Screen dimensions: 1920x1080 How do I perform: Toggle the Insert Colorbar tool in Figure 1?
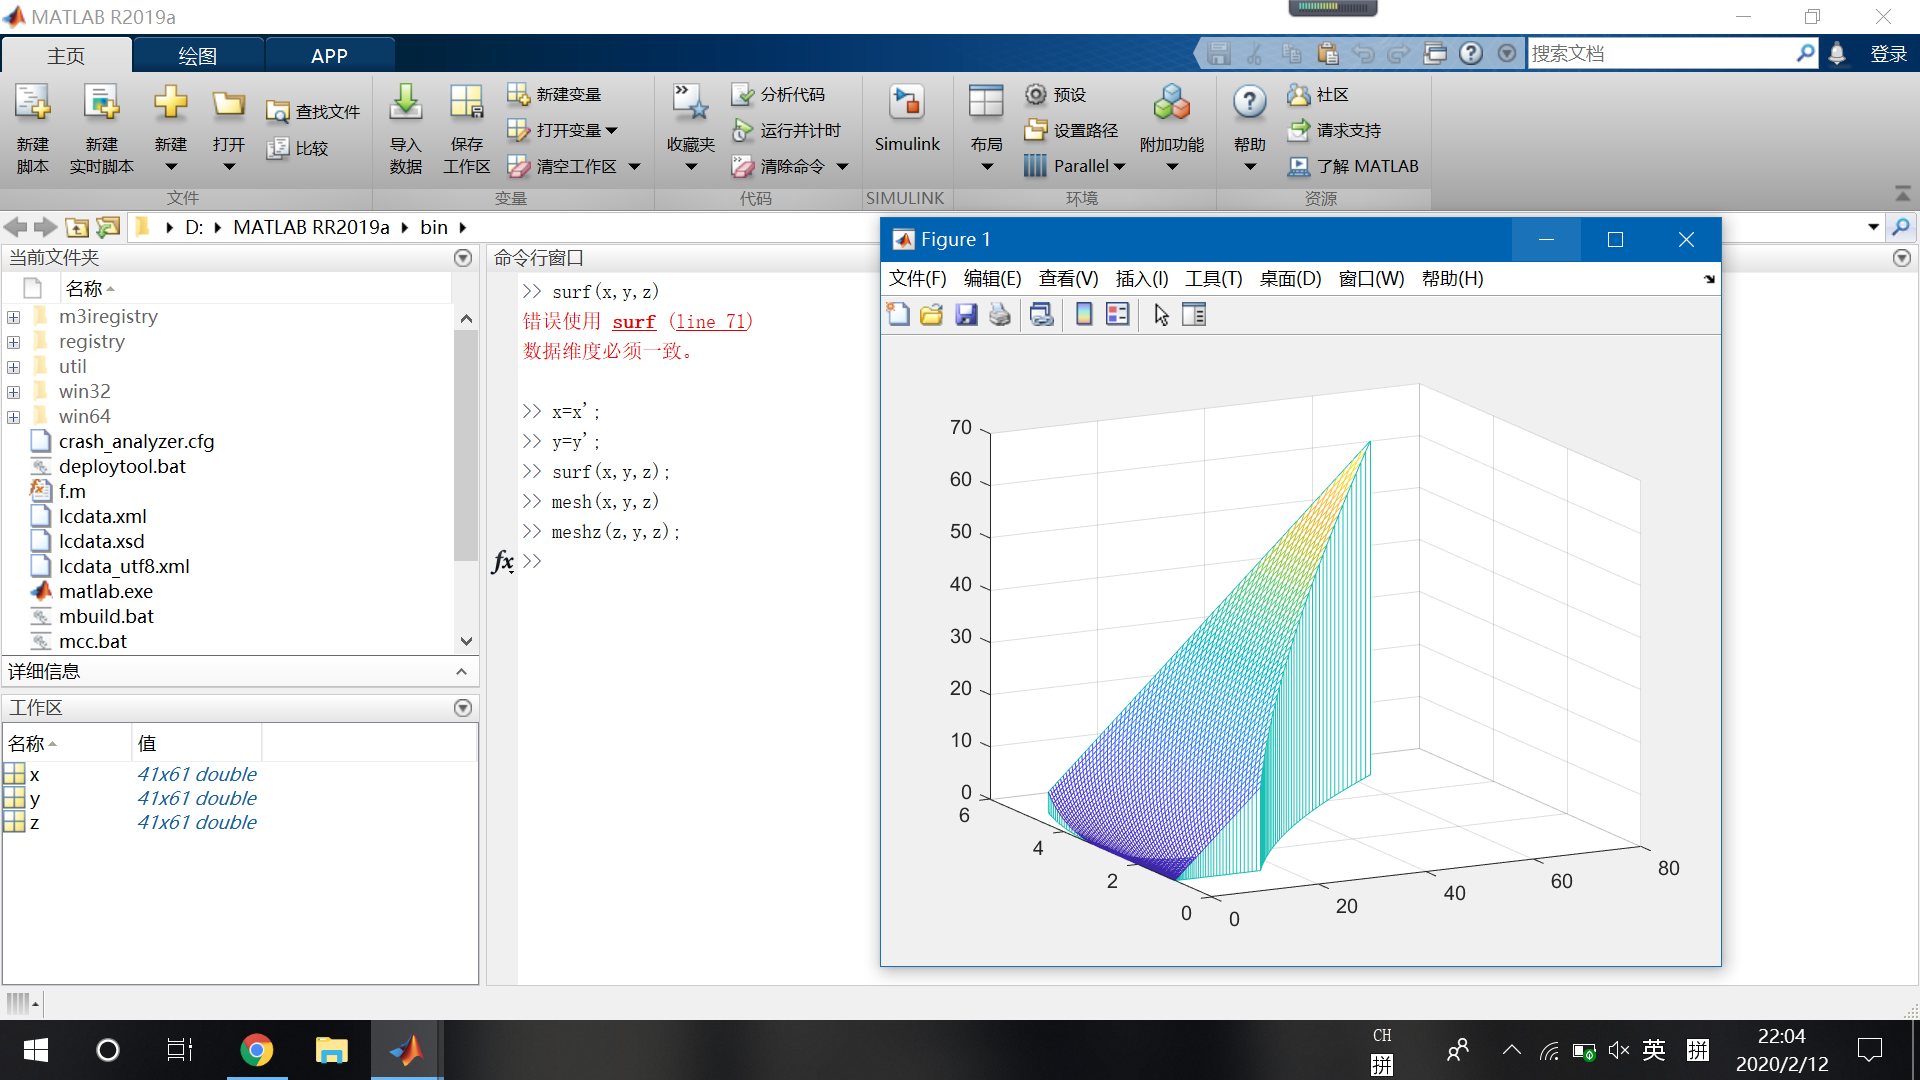(x=1083, y=315)
